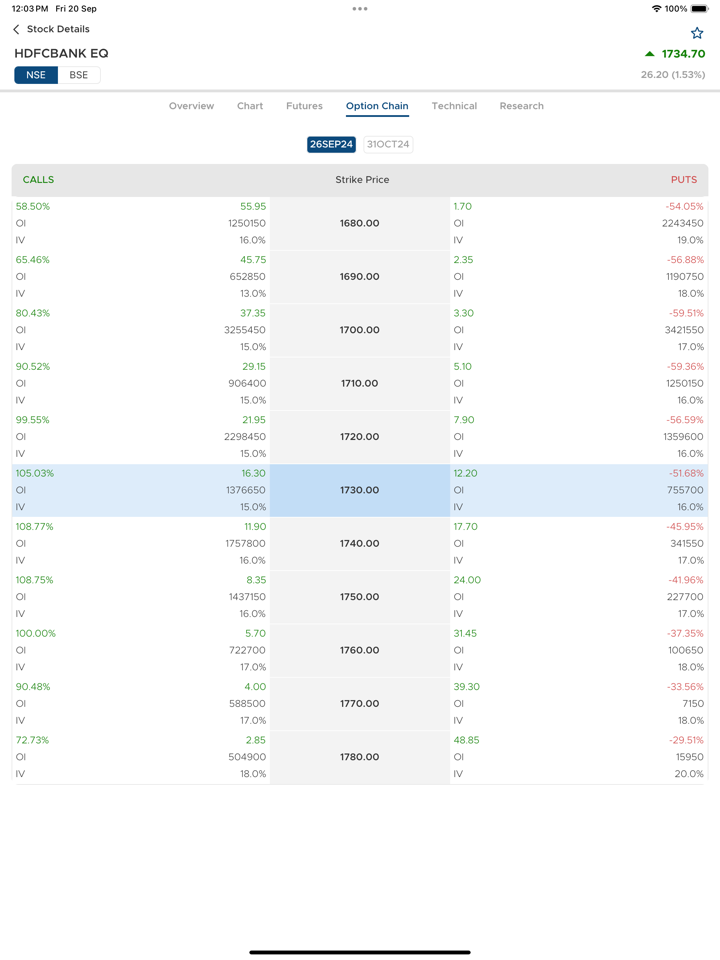The height and width of the screenshot is (960, 720).
Task: Tap the three-dot multitasking icon at top
Action: click(360, 9)
